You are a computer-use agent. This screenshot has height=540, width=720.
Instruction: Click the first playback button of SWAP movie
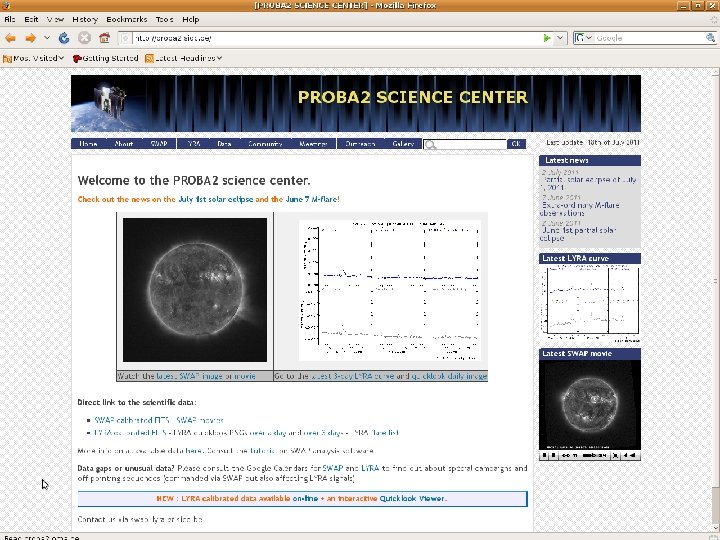[x=545, y=456]
